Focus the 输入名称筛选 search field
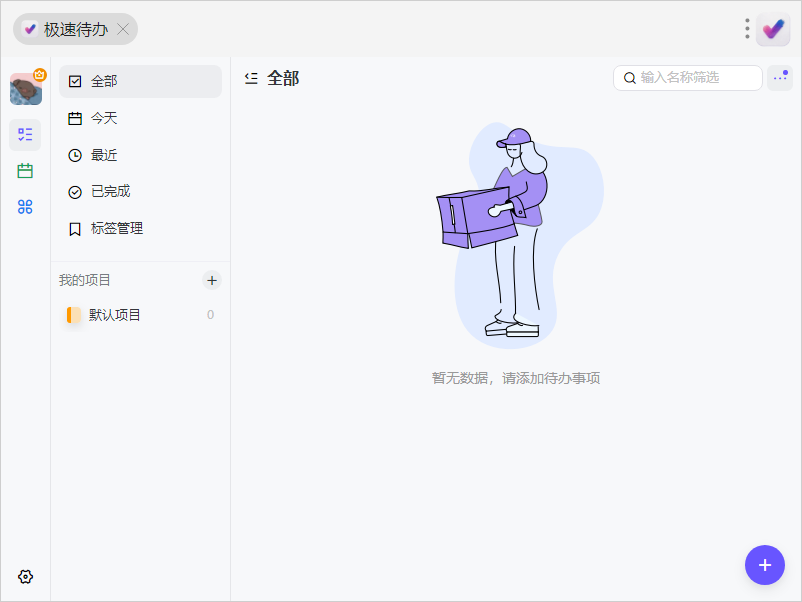This screenshot has width=802, height=602. [687, 78]
